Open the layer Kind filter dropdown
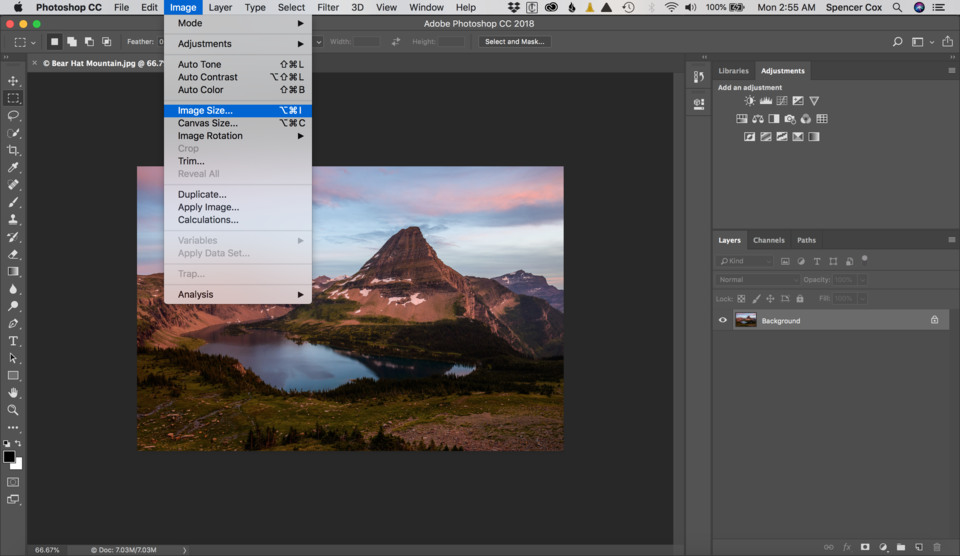 (746, 261)
